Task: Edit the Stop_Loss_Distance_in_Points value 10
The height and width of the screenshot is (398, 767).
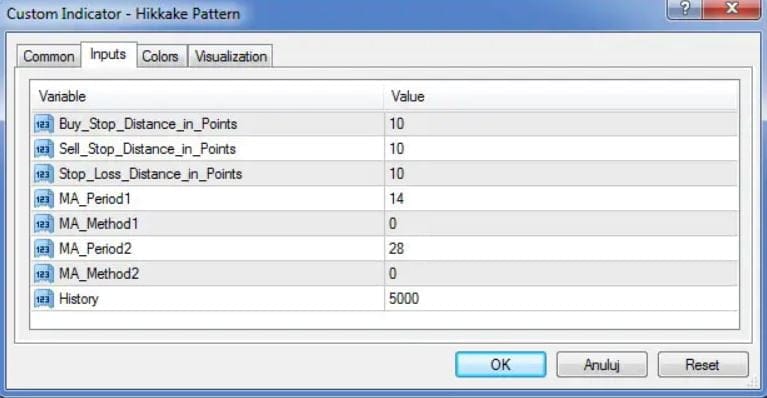Action: point(561,174)
